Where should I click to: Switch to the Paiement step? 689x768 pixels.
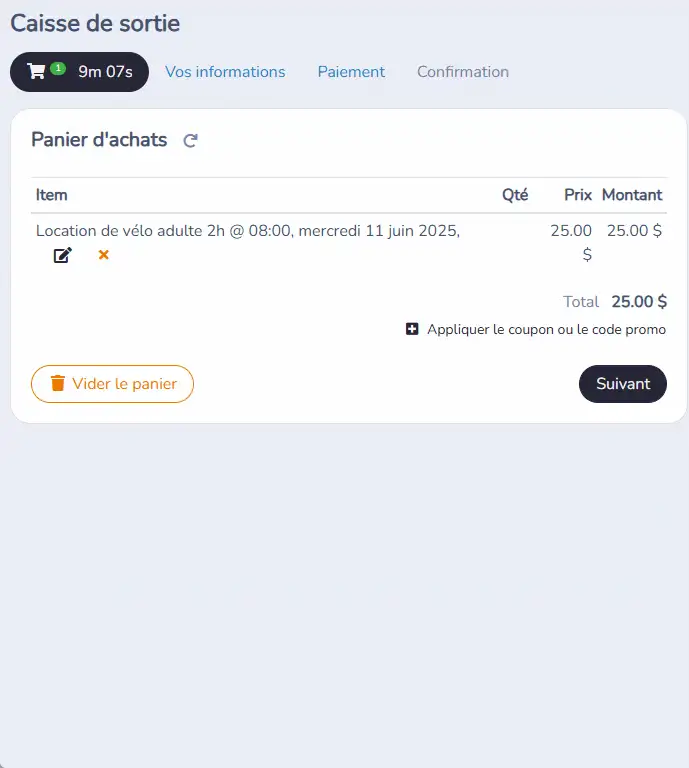[351, 72]
